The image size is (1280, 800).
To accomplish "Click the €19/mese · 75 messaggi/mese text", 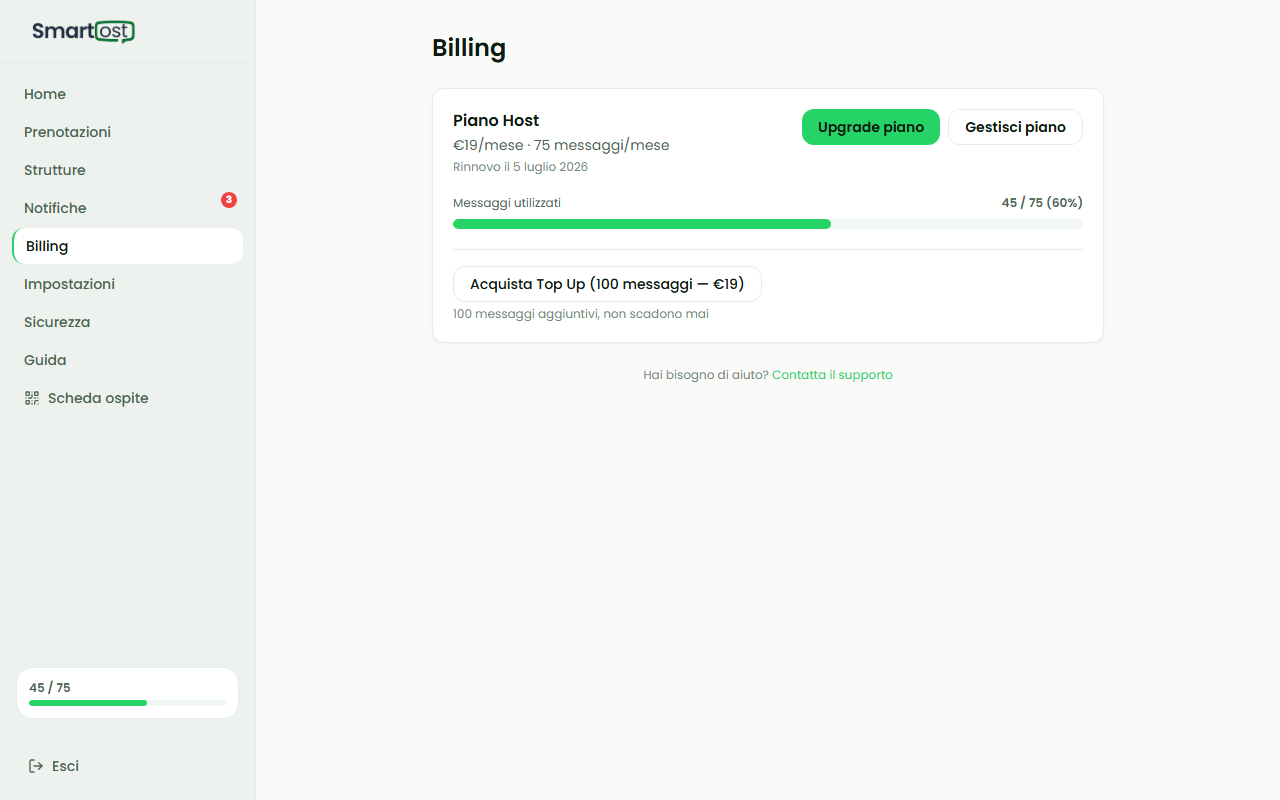I will point(561,145).
